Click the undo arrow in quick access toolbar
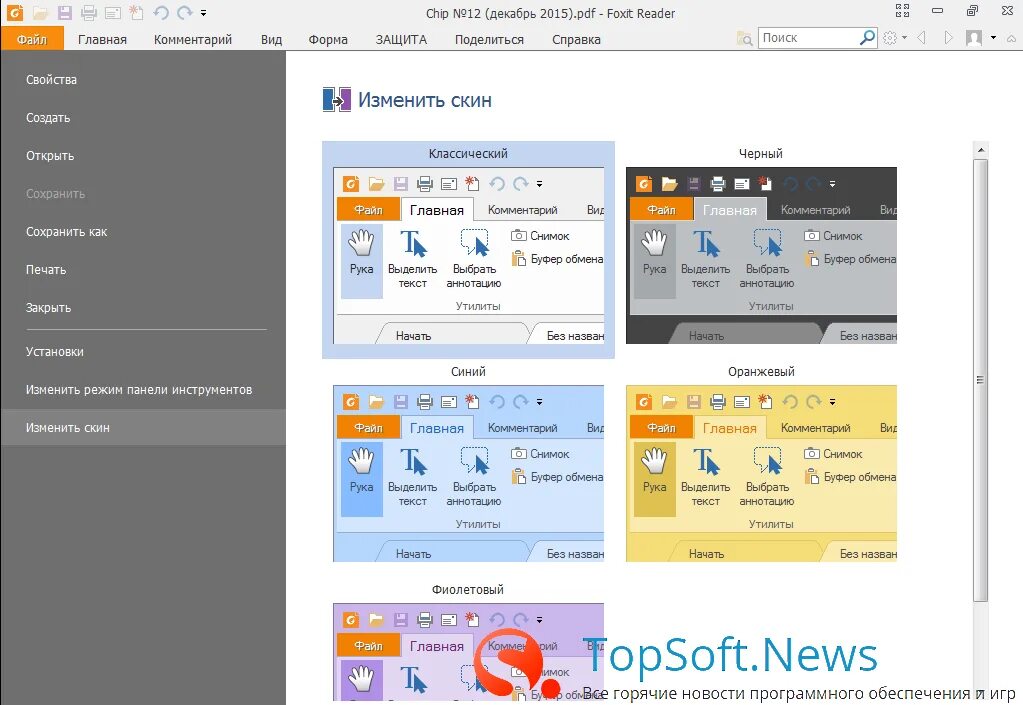 click(160, 12)
